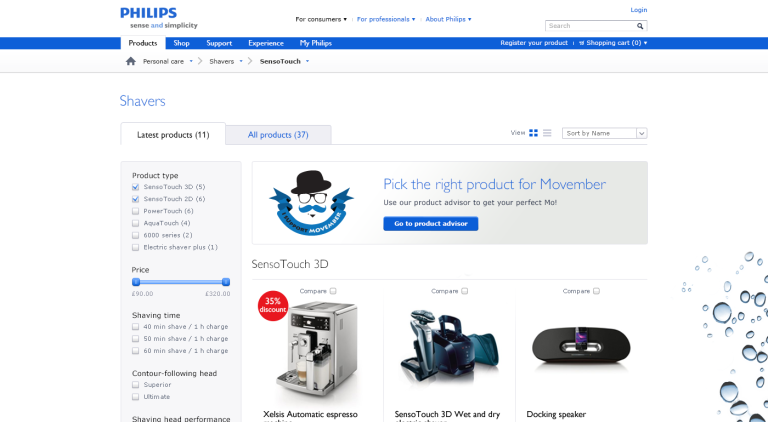Image resolution: width=768 pixels, height=422 pixels.
Task: Expand the For professionals menu
Action: pos(386,19)
